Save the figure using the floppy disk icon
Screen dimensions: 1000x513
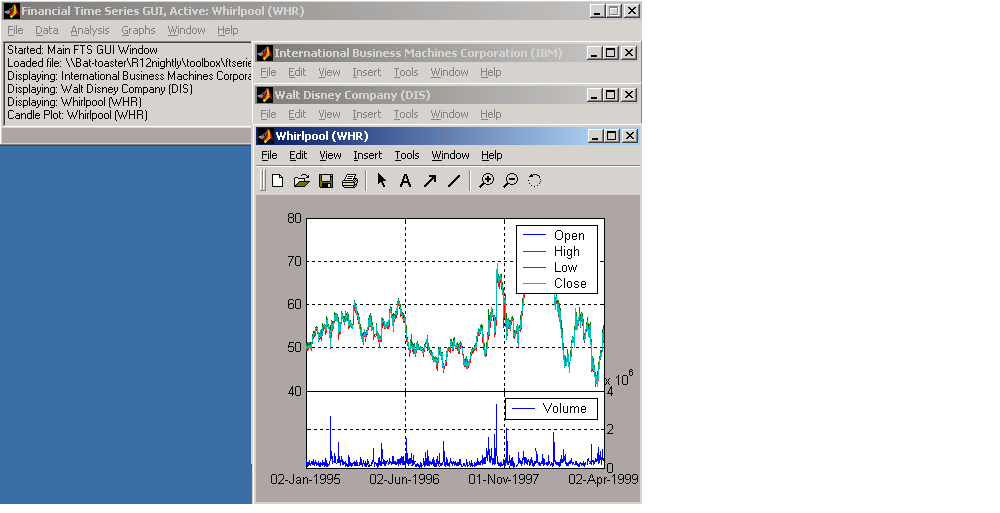tap(325, 181)
